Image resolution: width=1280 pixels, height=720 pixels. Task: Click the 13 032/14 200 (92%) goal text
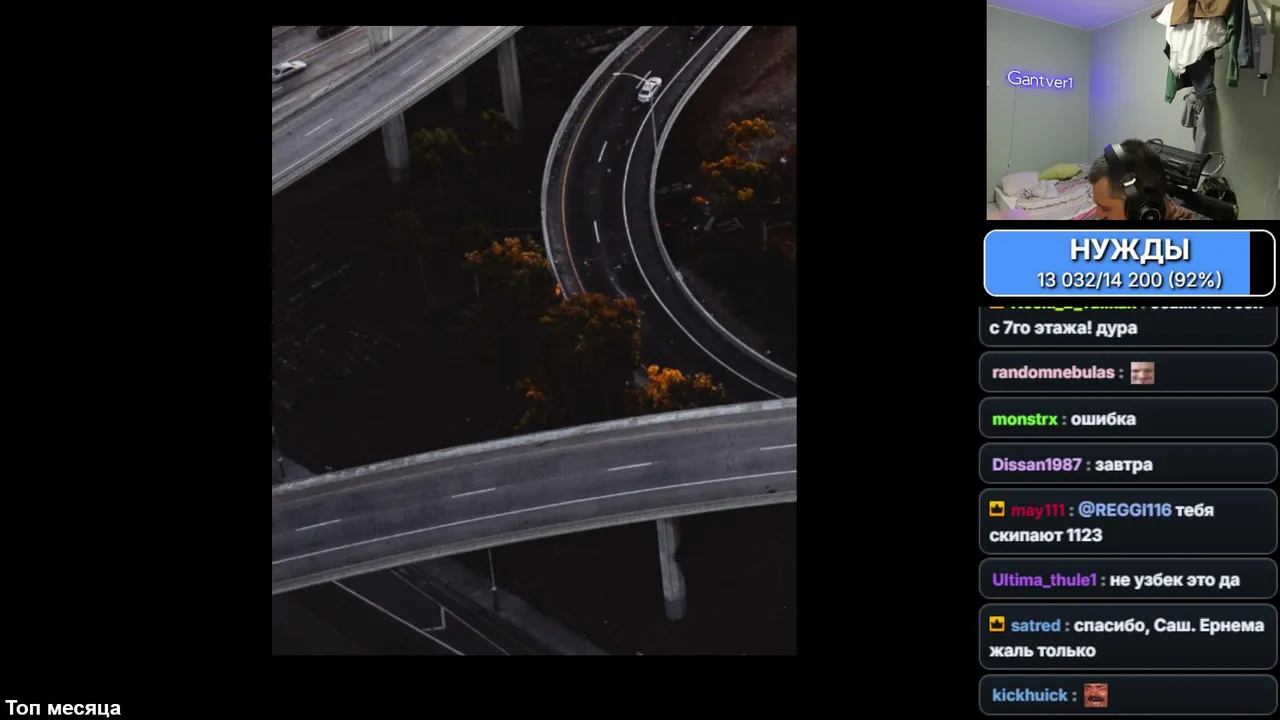[1129, 280]
